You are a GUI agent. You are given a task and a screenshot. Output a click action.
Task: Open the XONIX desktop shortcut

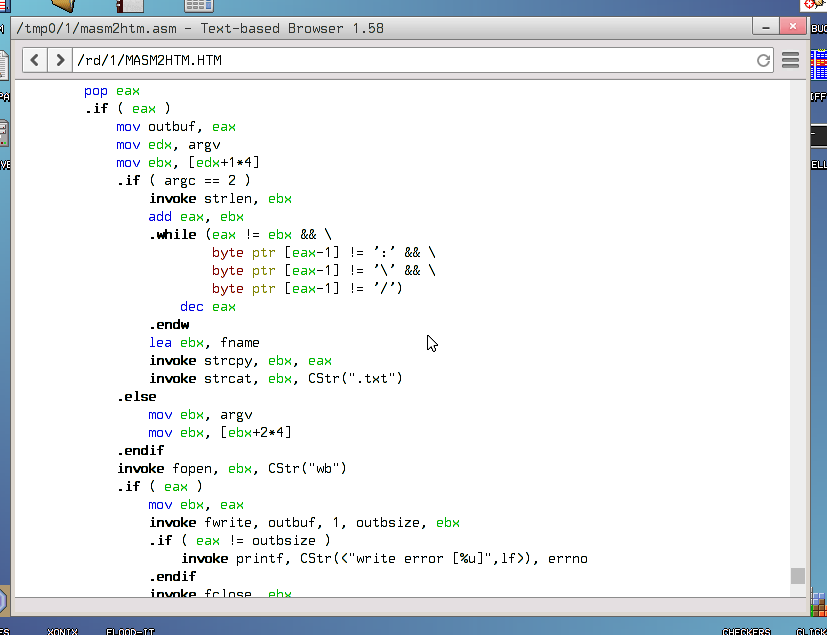point(62,630)
